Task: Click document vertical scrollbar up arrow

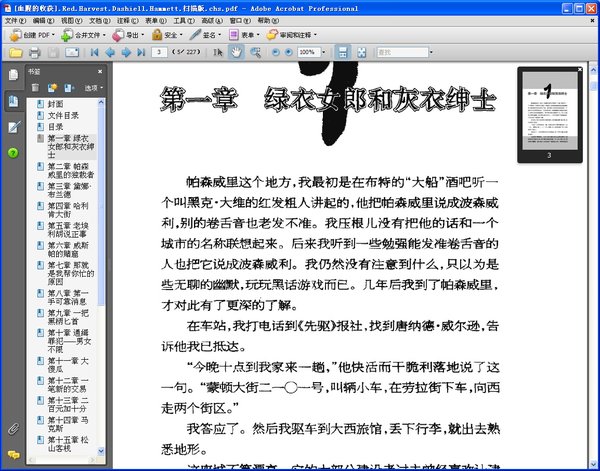Action: tap(593, 70)
